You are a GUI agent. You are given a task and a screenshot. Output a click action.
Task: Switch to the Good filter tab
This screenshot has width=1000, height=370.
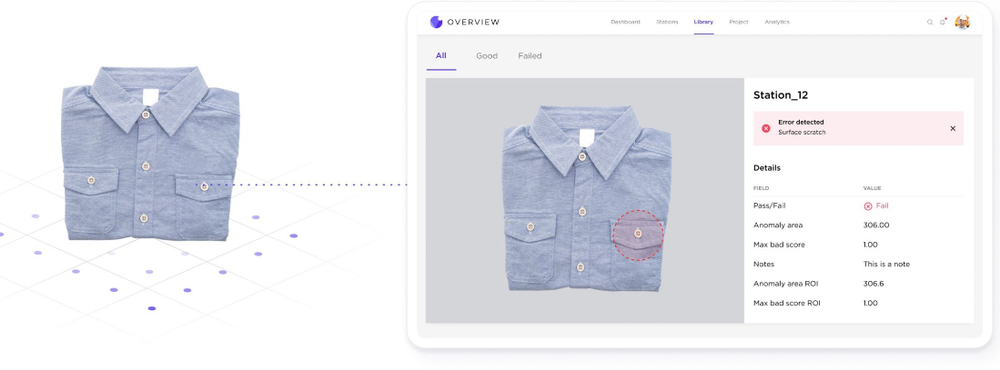pos(487,56)
